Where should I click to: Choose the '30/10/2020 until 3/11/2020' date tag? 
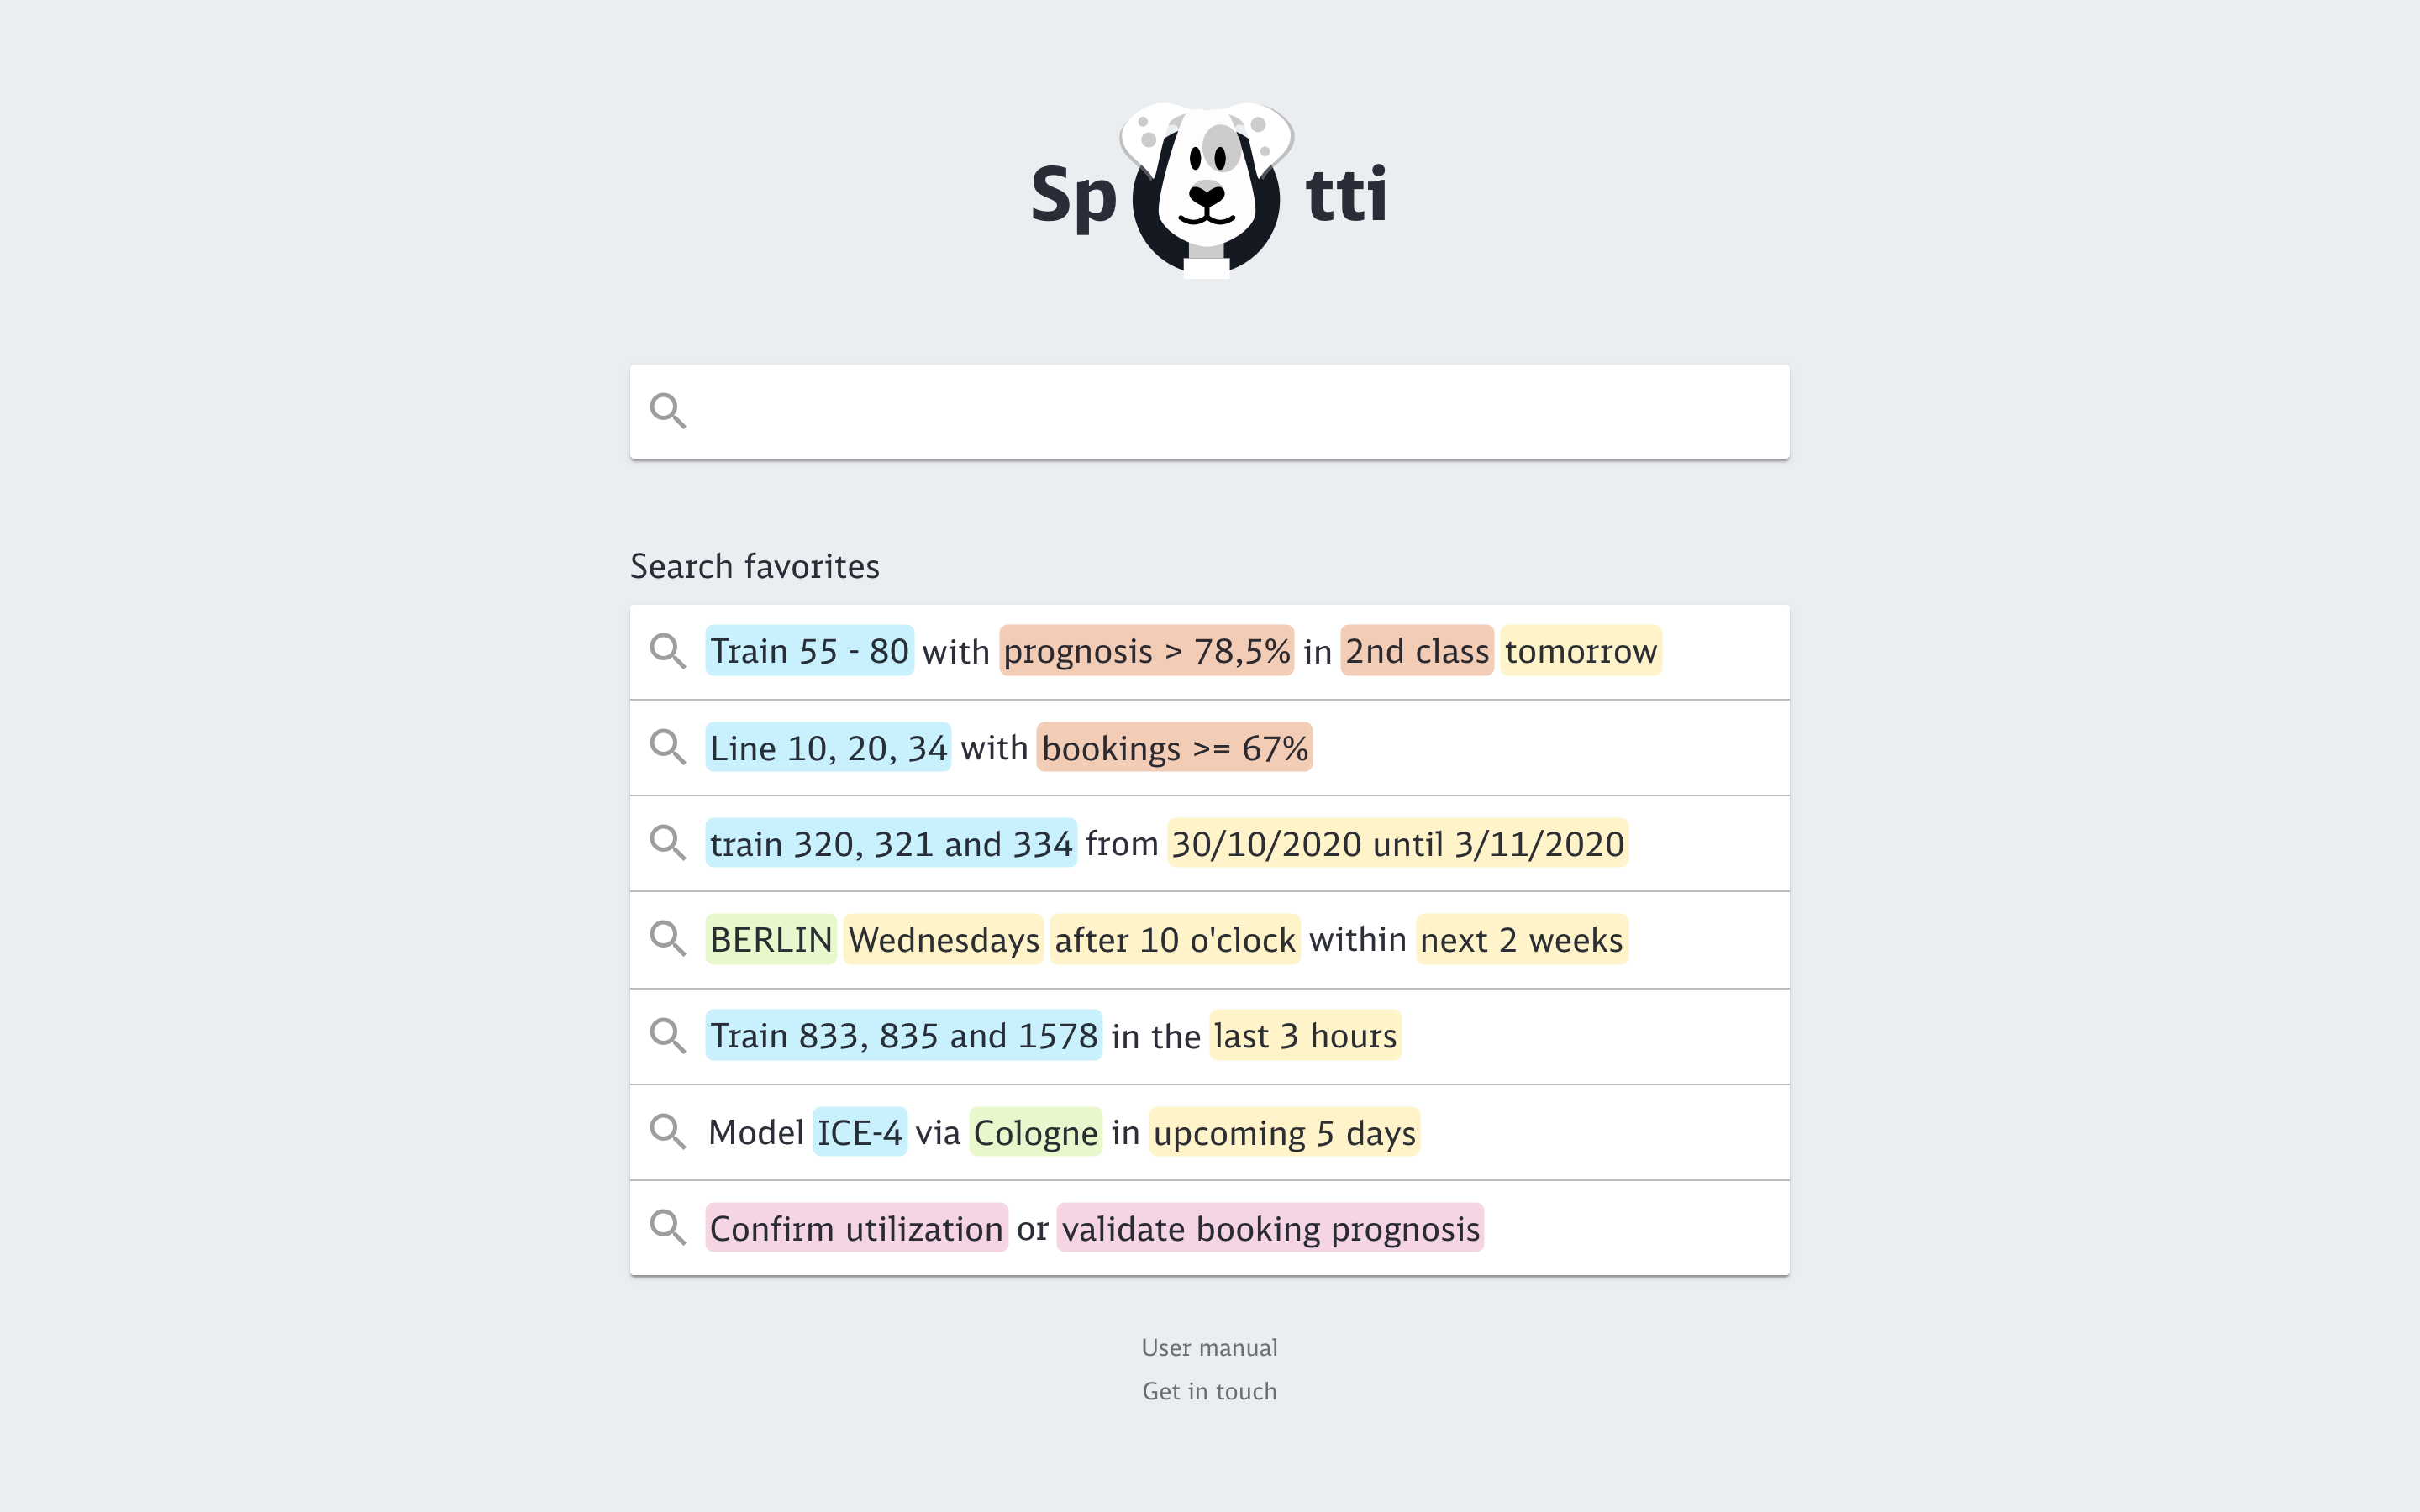(1397, 843)
